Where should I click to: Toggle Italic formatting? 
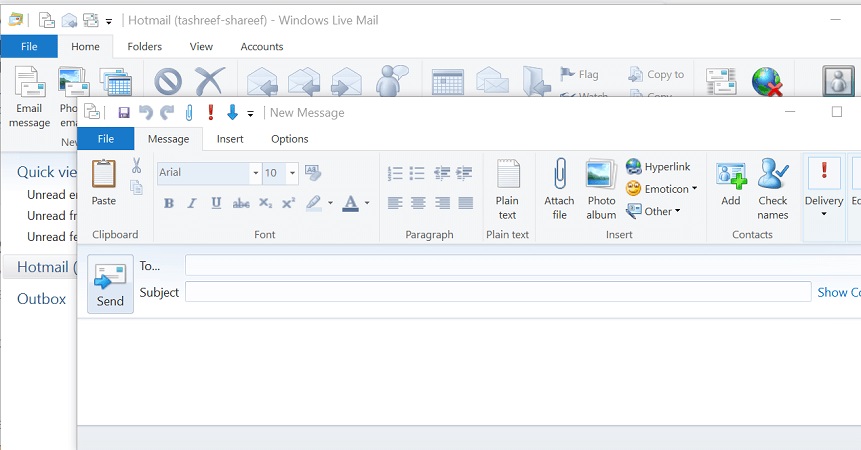[x=192, y=203]
